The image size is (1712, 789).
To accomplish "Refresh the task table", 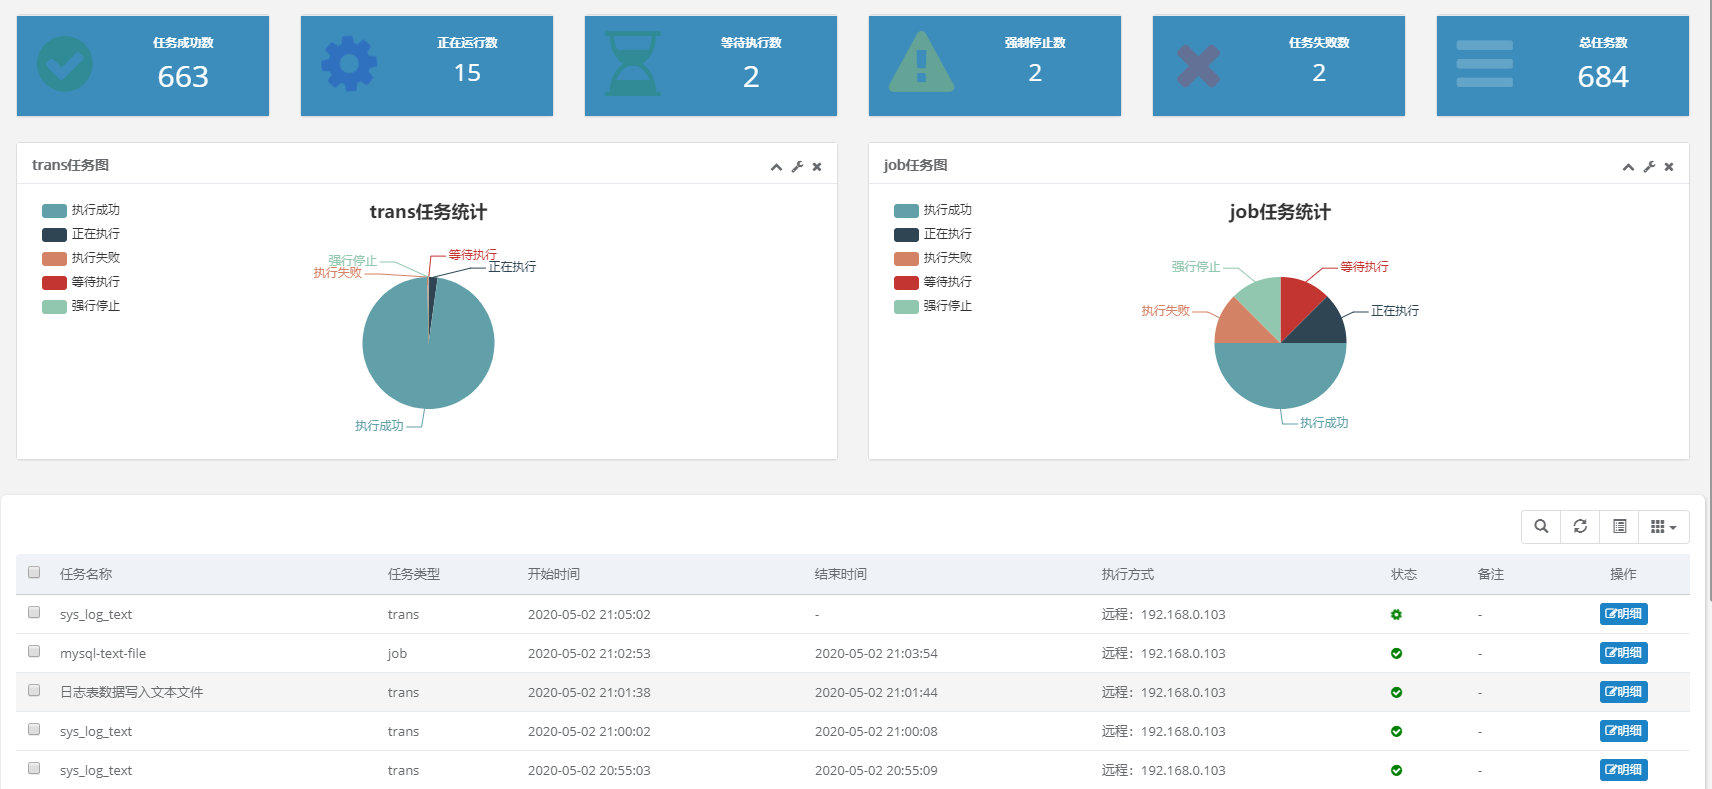I will point(1580,527).
